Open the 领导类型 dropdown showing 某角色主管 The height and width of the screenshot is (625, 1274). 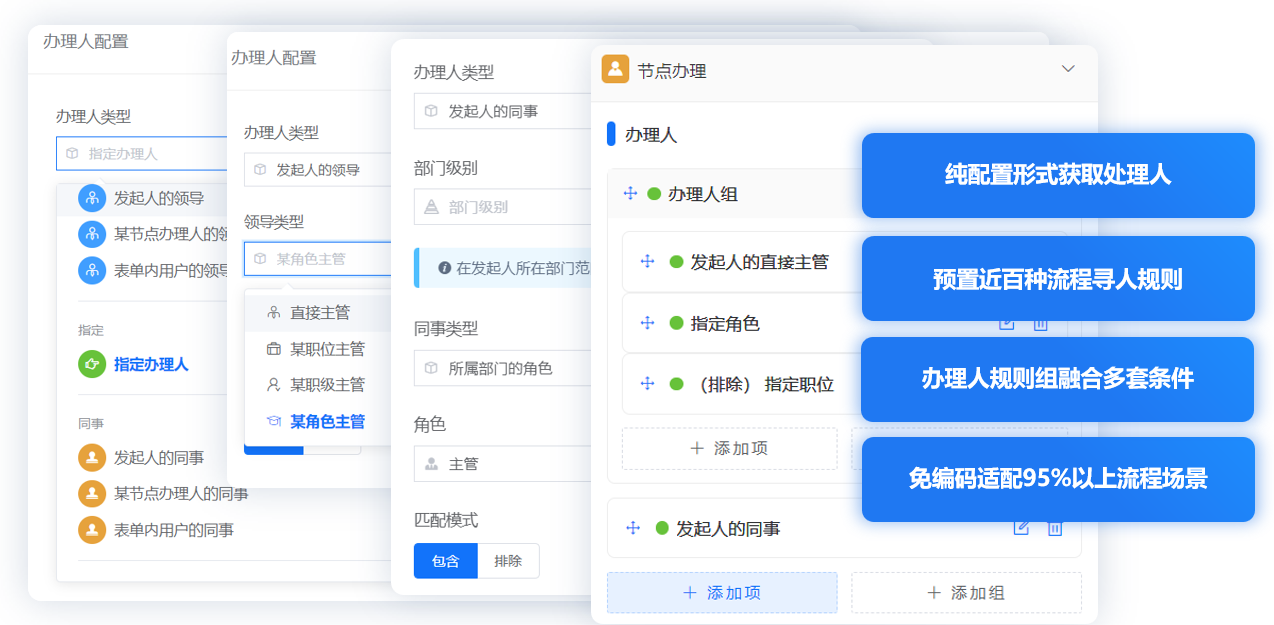click(x=317, y=259)
